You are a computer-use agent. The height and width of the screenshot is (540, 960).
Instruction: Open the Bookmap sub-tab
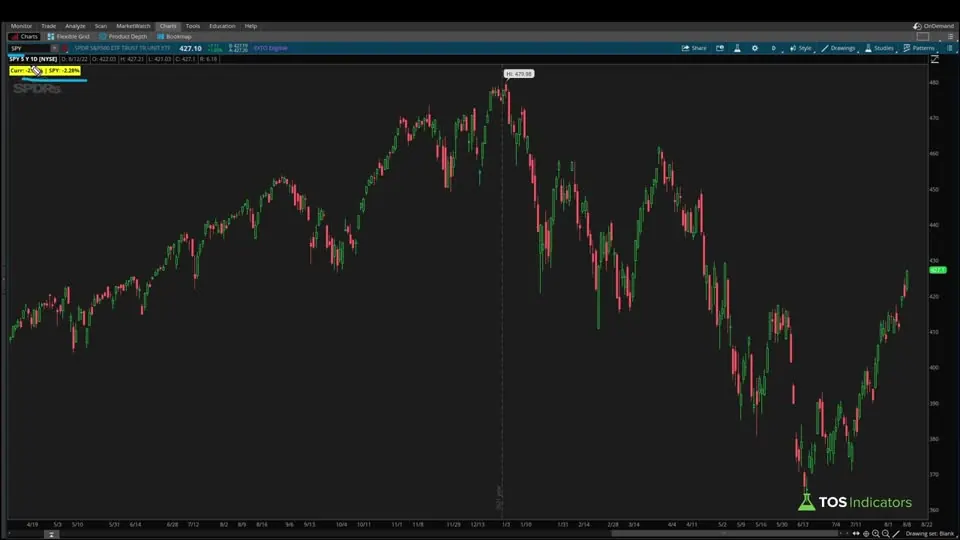click(174, 37)
